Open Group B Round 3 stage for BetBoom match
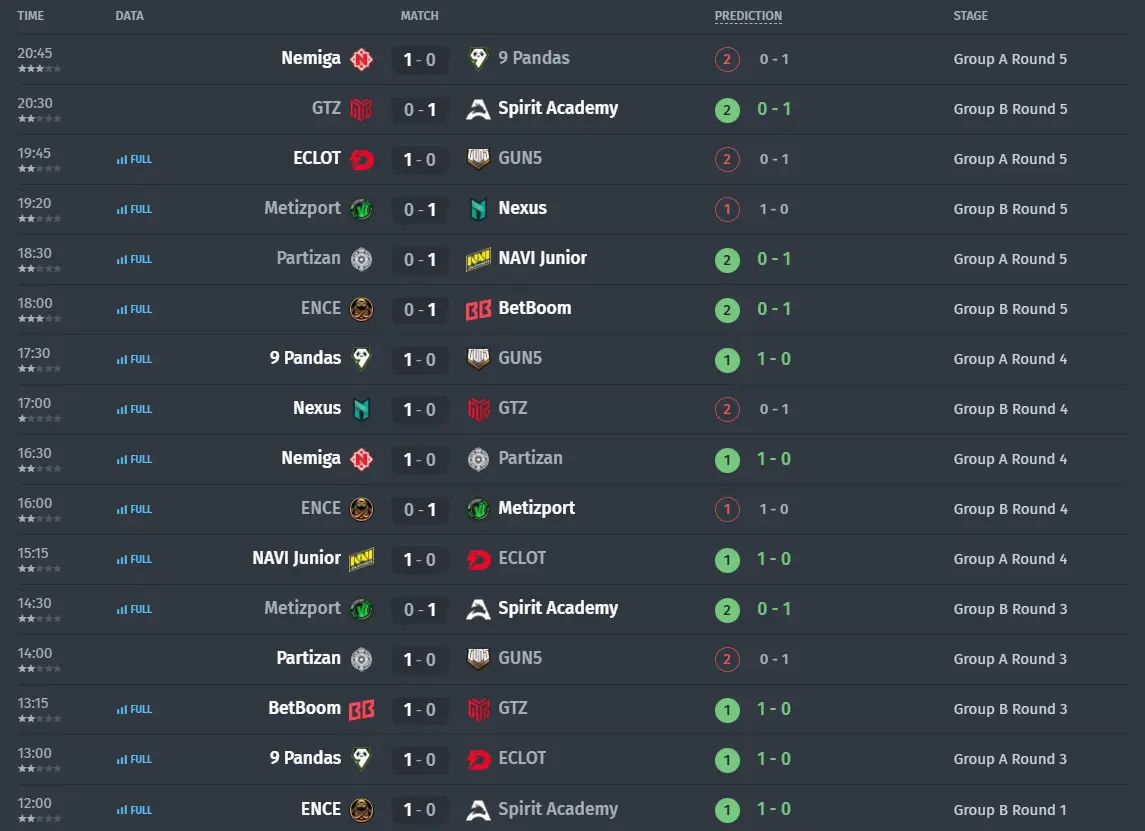 [1010, 709]
